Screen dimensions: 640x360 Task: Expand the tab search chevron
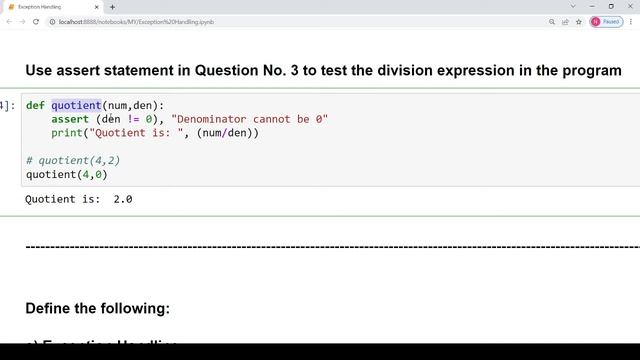click(x=573, y=7)
